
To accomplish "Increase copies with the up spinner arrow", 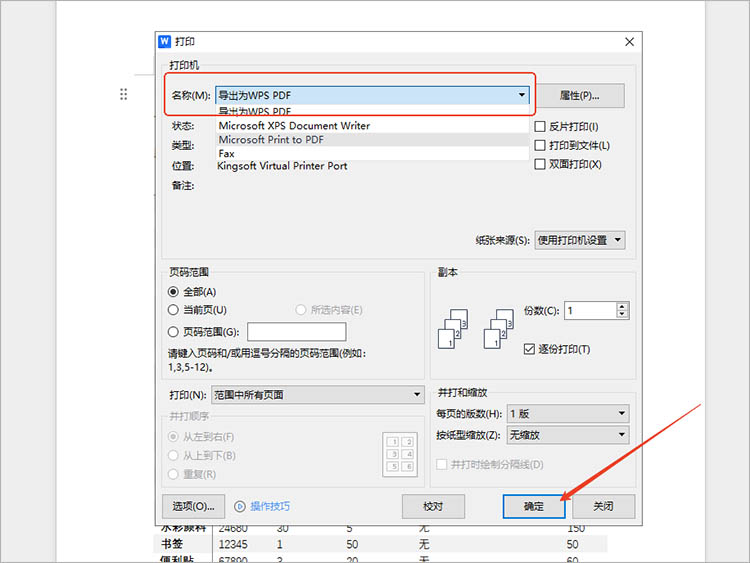I will [x=622, y=307].
